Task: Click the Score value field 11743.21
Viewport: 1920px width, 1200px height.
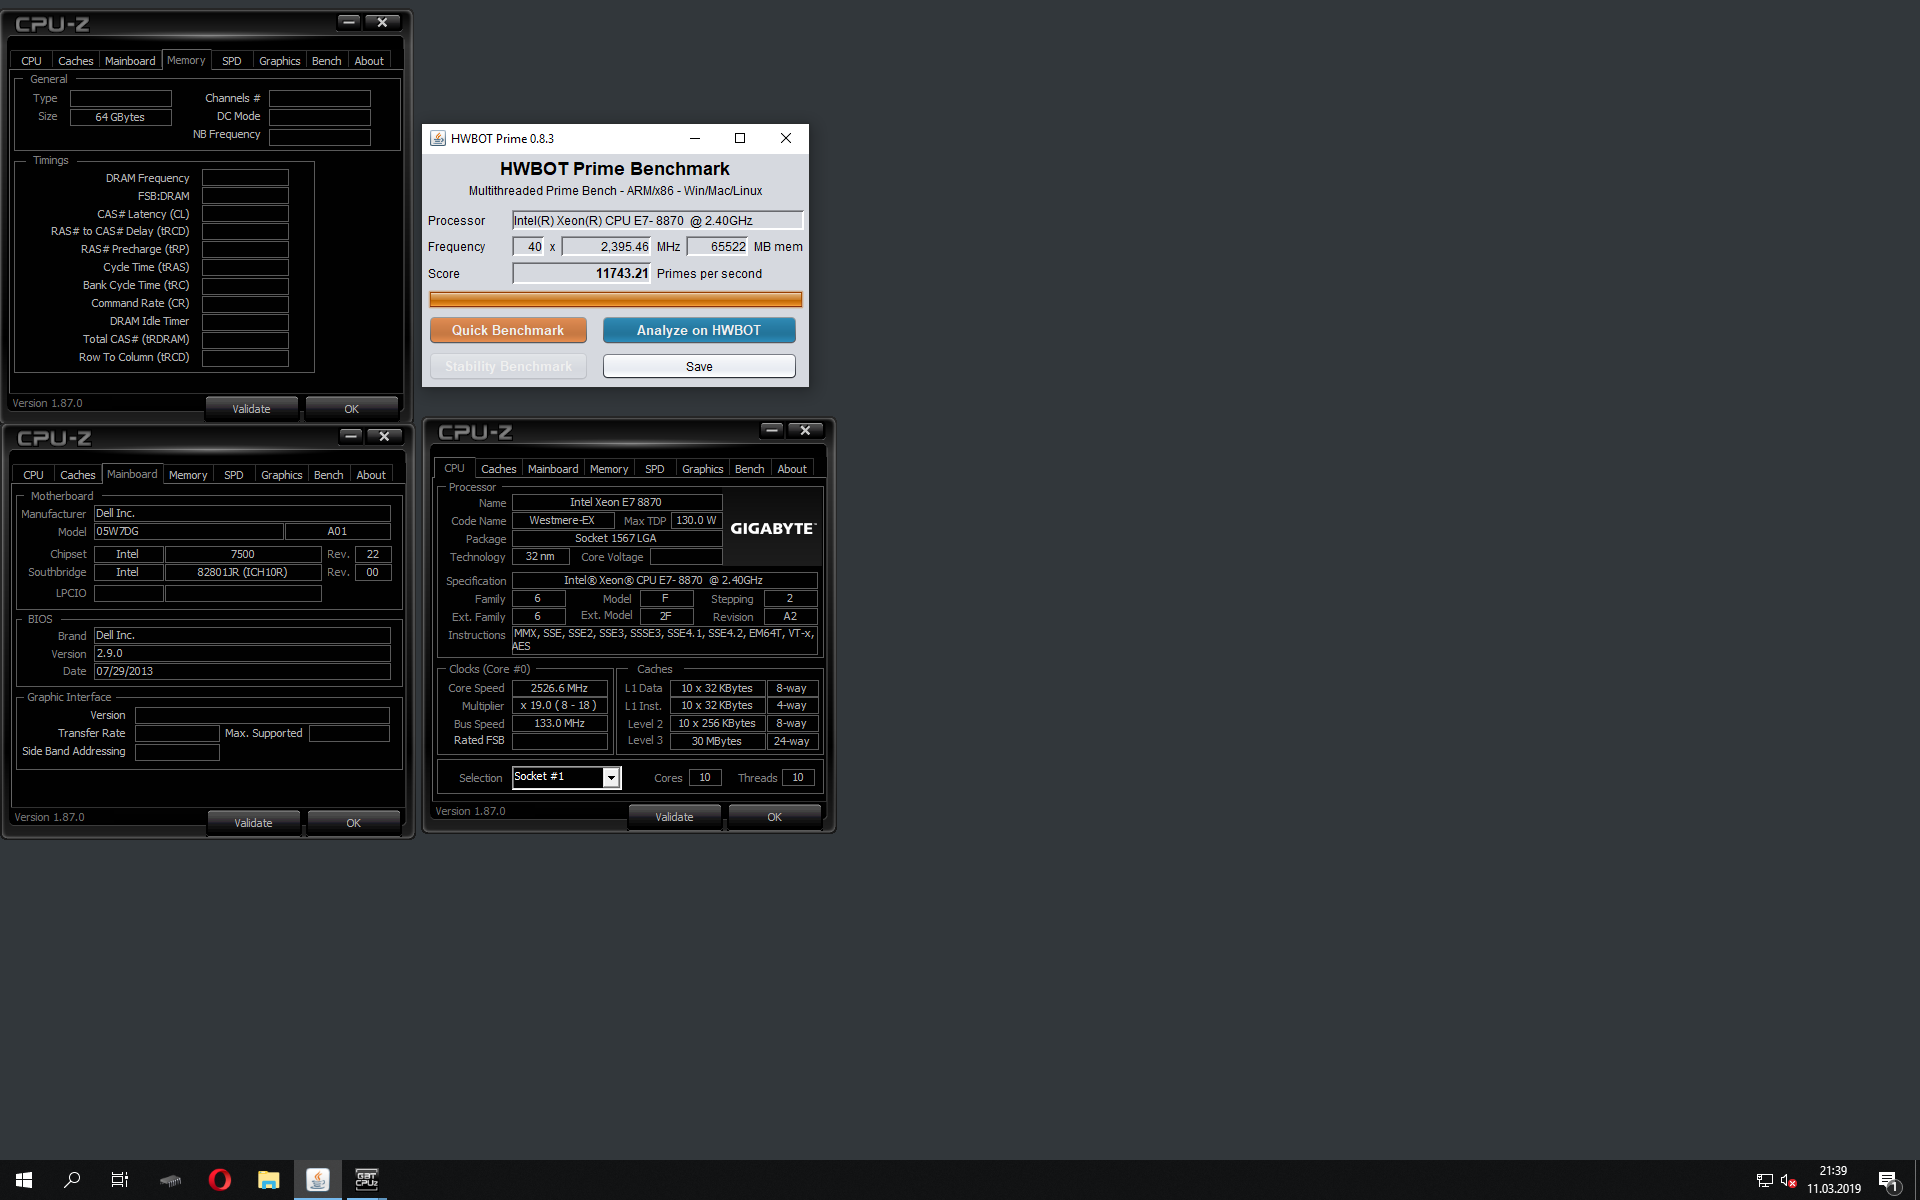Action: [x=581, y=274]
